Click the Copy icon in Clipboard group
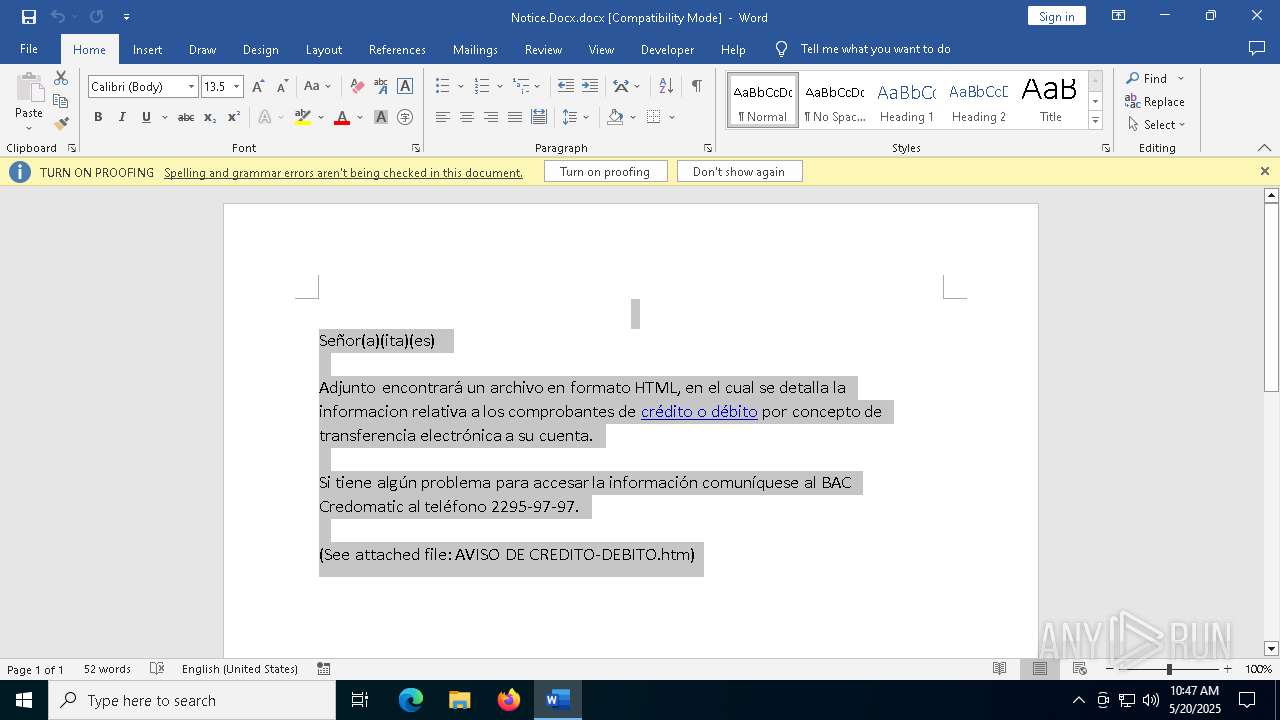 pos(61,101)
